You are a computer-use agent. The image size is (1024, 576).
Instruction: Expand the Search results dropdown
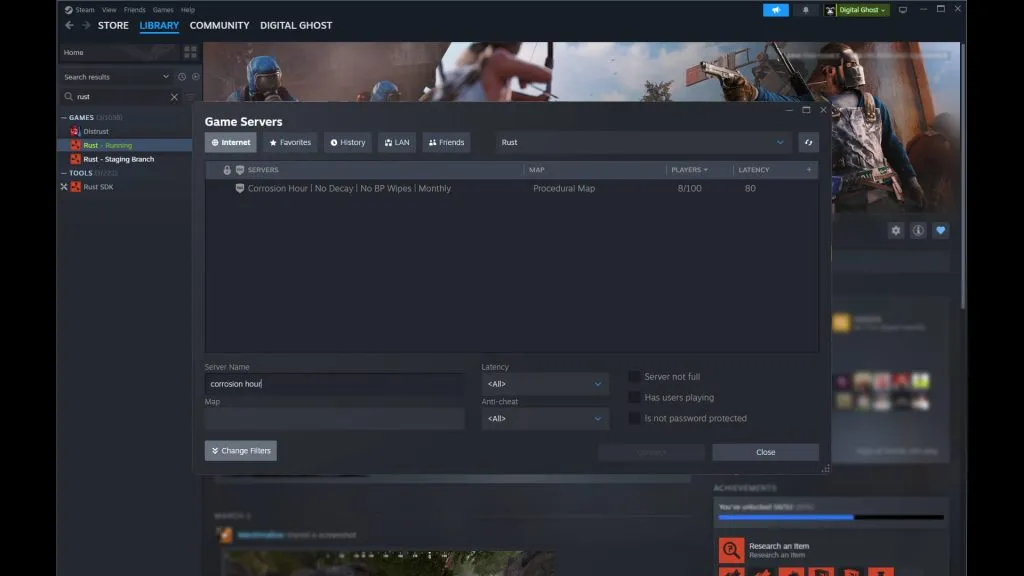(166, 77)
